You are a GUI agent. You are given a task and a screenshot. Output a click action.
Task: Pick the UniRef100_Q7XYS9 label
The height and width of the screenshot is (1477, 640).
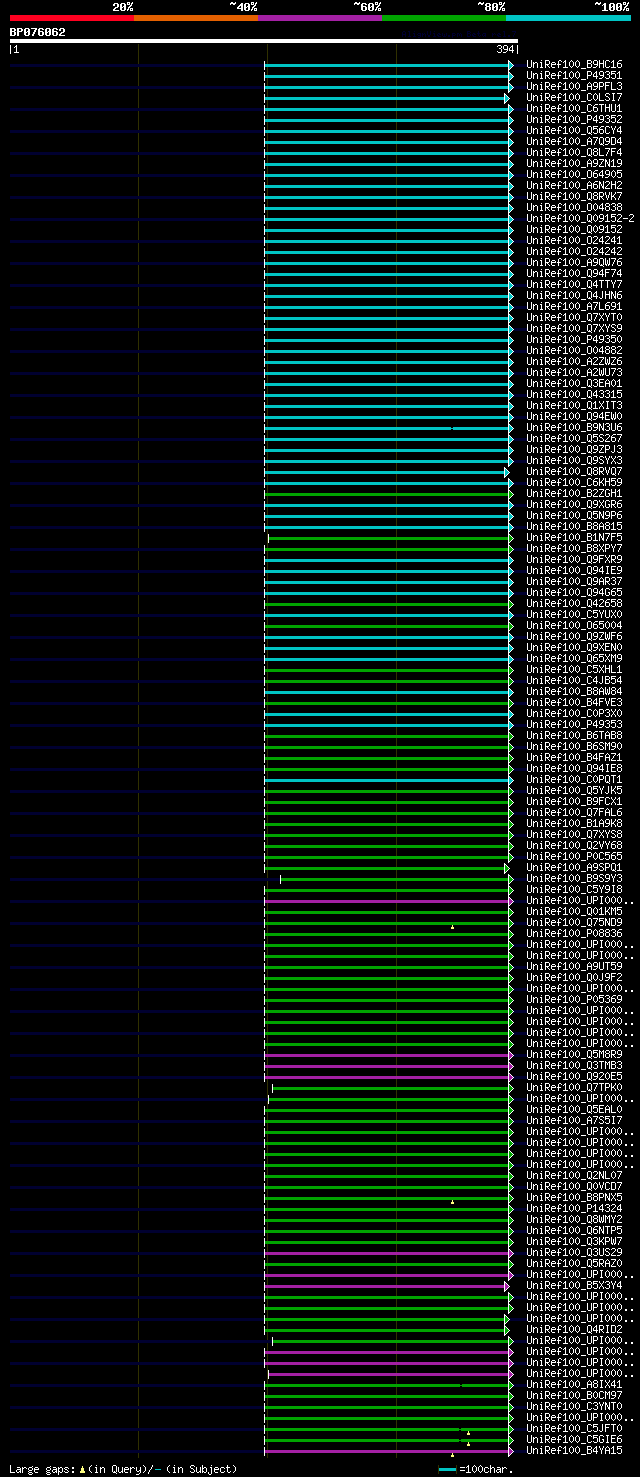pyautogui.click(x=574, y=328)
